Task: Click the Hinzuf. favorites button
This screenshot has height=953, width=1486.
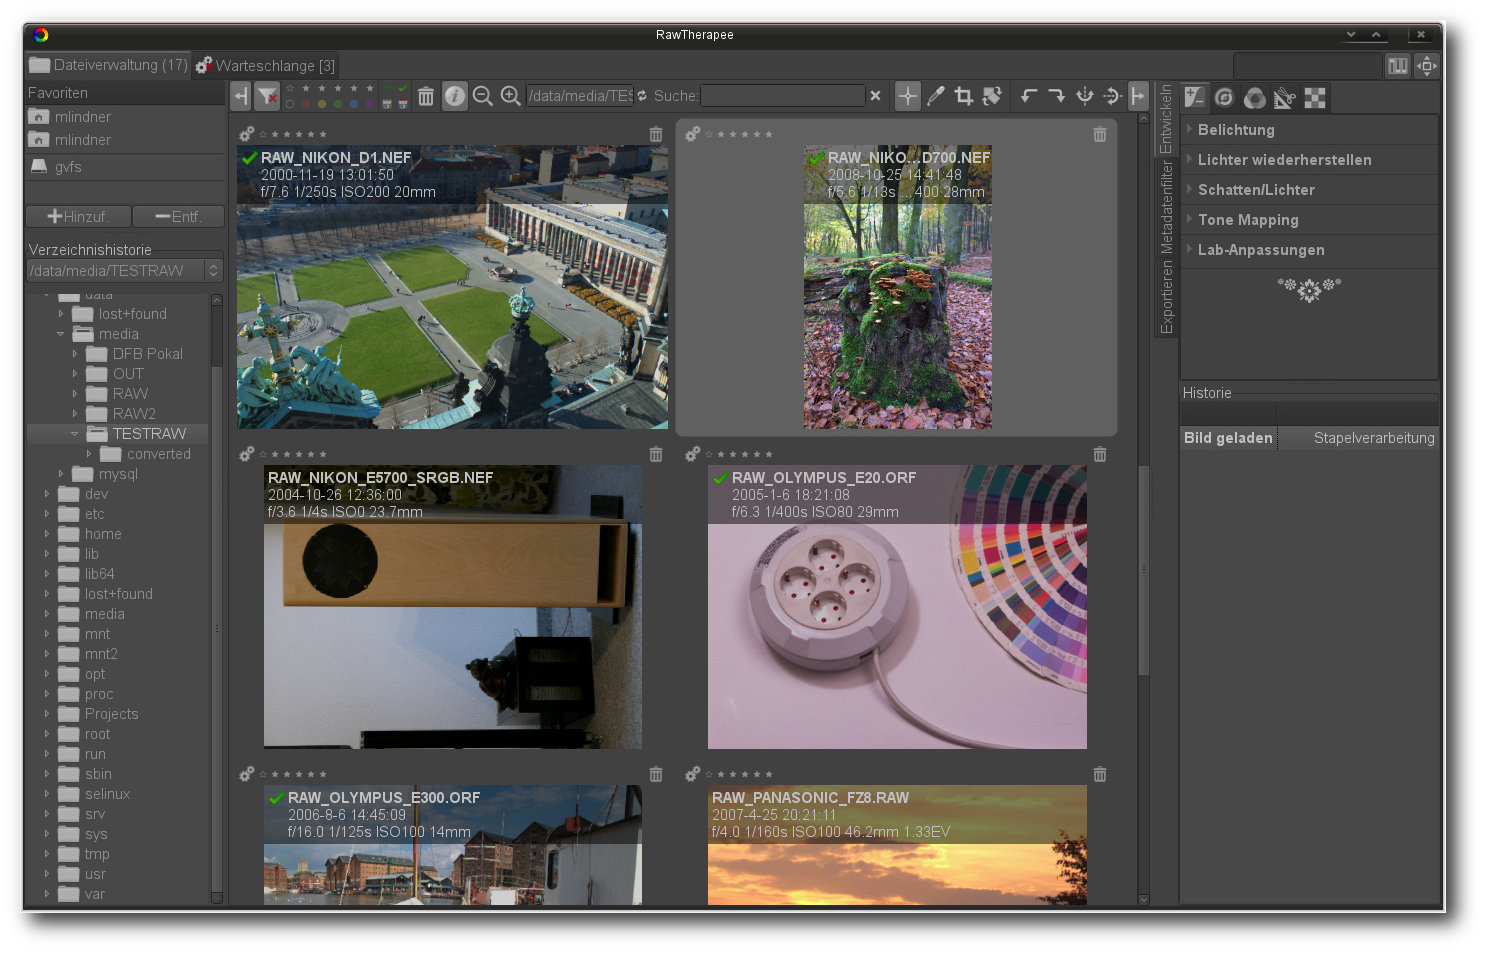Action: [x=78, y=216]
